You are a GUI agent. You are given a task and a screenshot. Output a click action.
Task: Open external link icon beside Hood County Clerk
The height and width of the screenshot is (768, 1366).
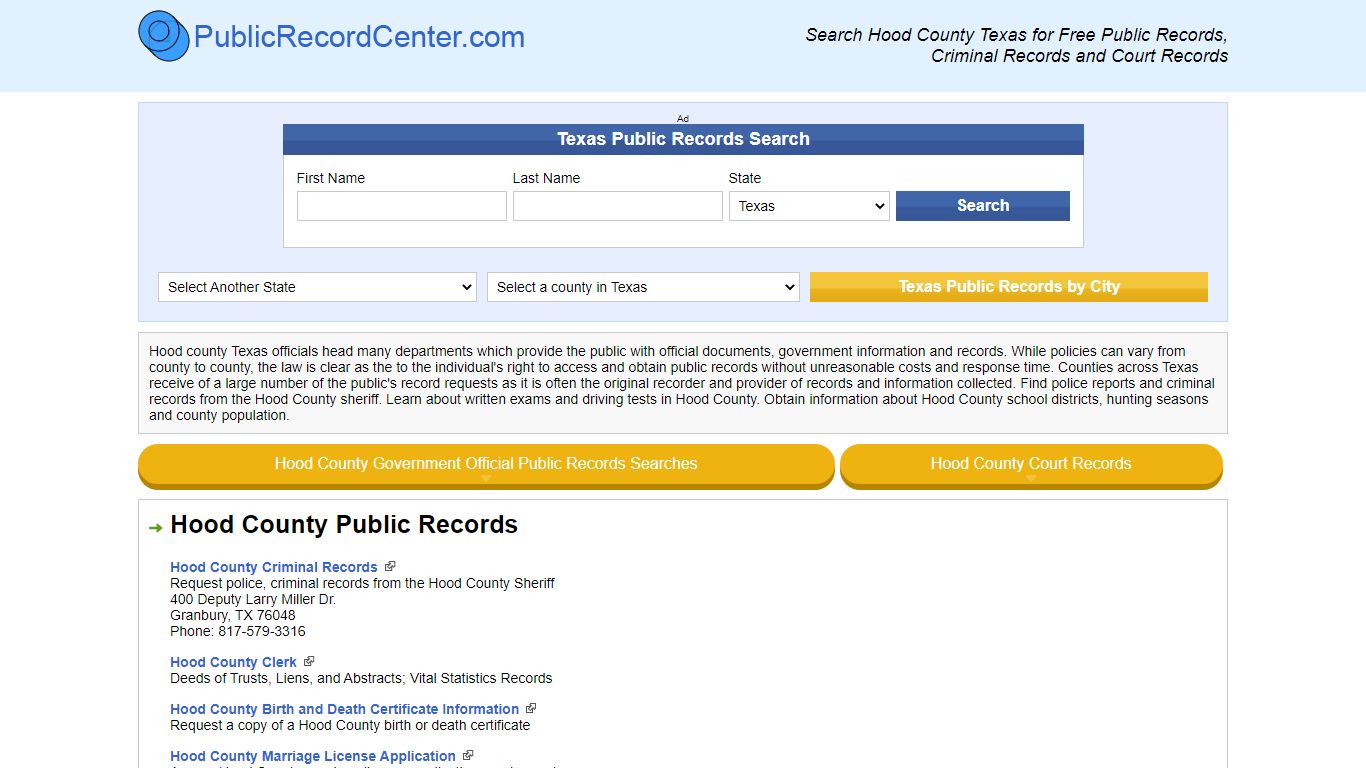[x=309, y=661]
